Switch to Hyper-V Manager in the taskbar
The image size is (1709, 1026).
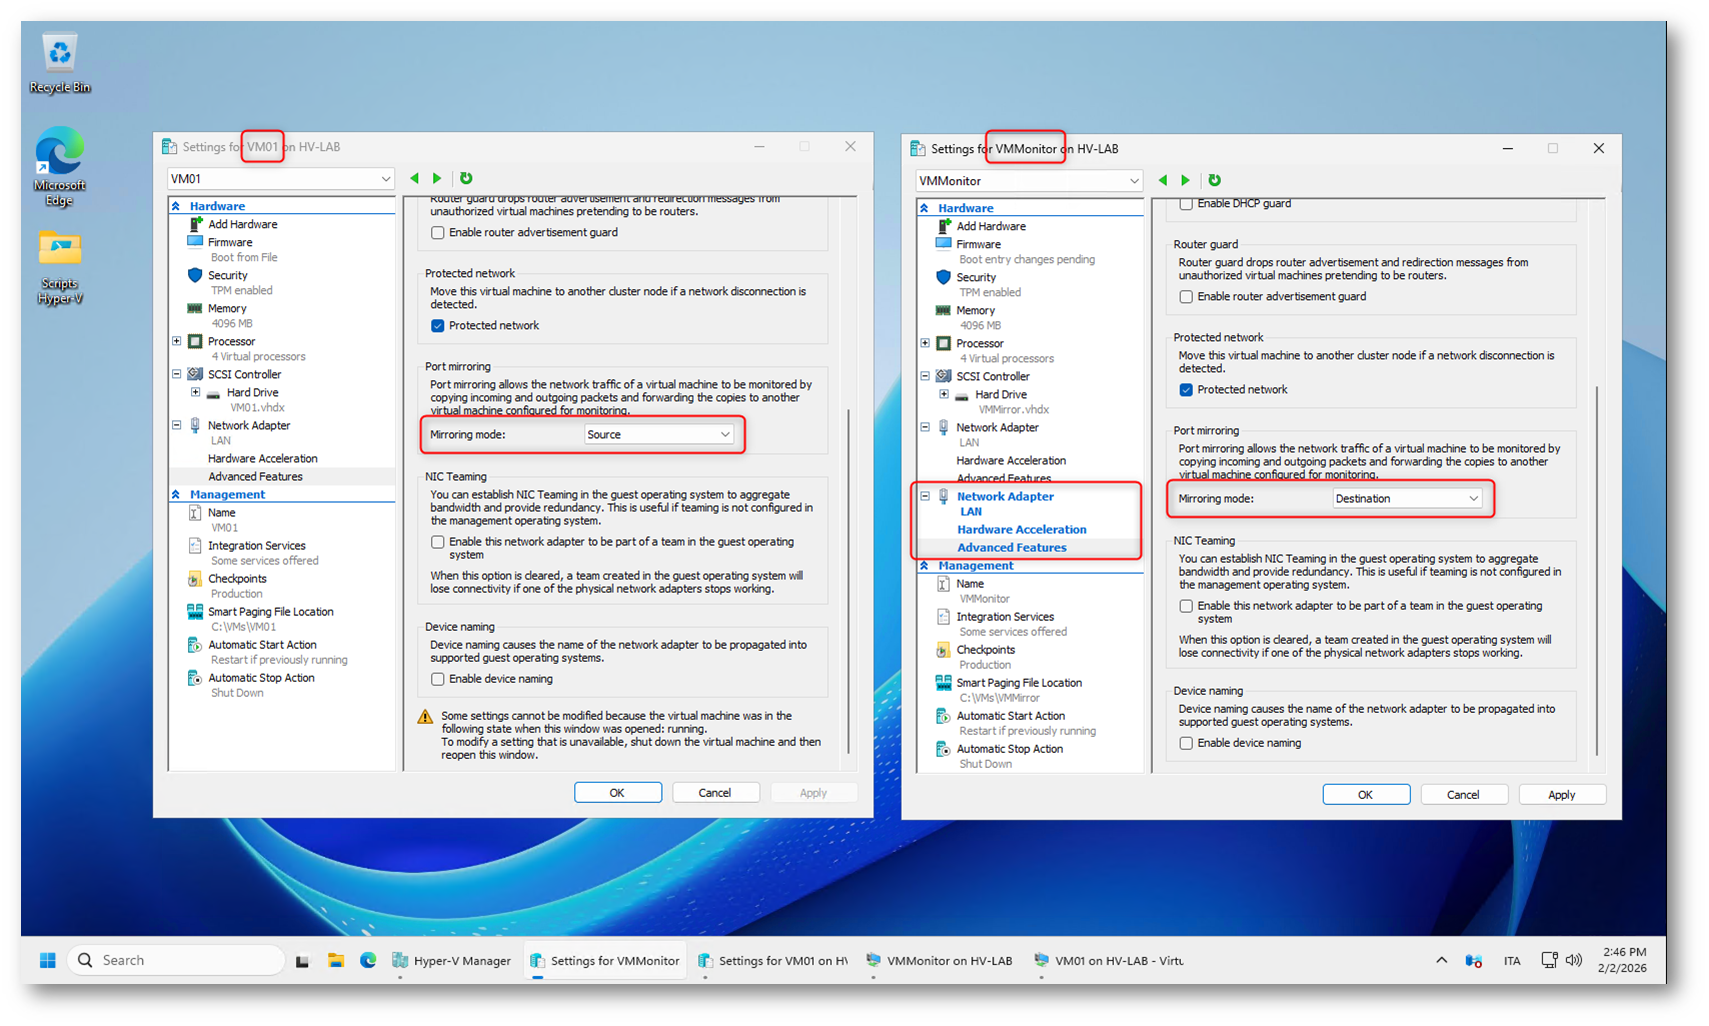(452, 960)
